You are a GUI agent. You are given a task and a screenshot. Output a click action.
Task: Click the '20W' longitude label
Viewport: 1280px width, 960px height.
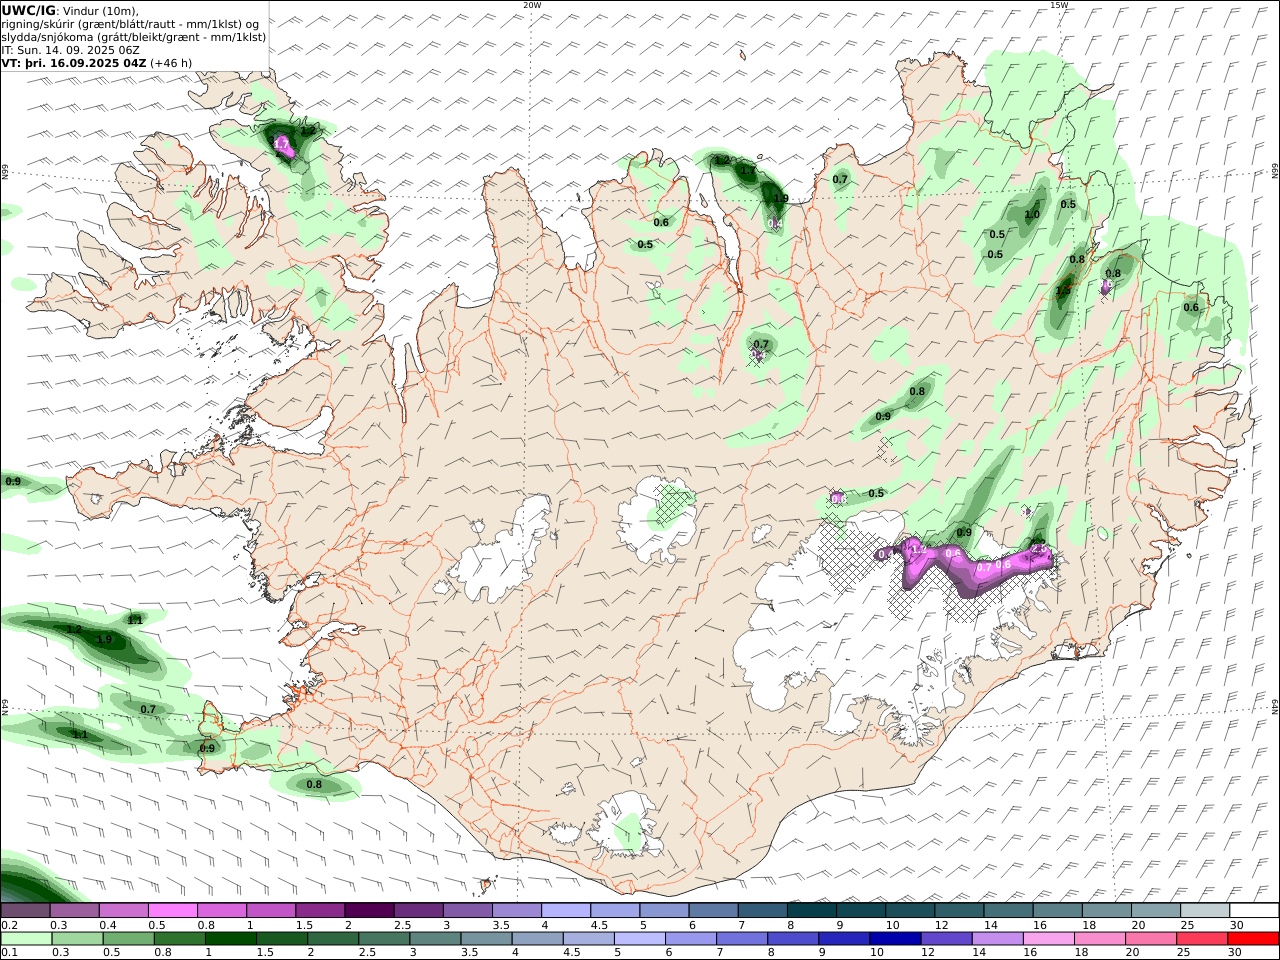point(532,5)
